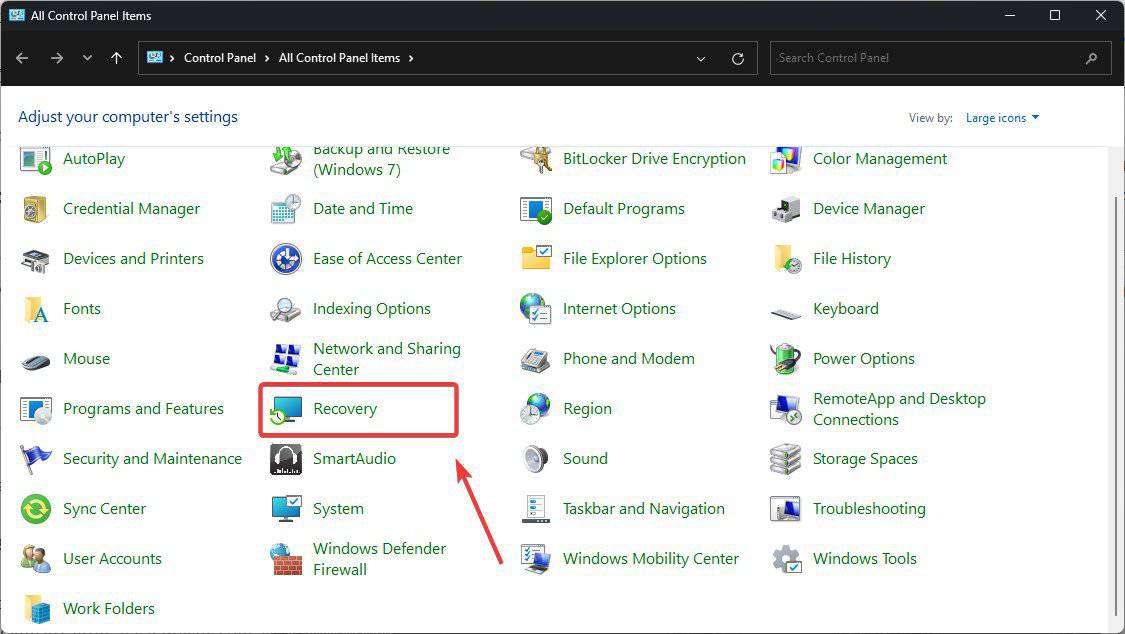
Task: Click the Windows Mobility Center icon
Action: click(x=536, y=559)
